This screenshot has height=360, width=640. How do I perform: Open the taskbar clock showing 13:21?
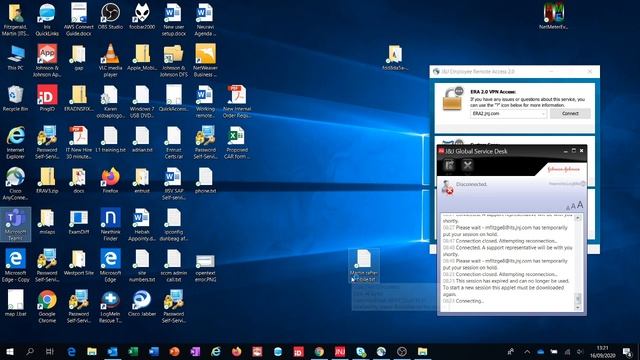pyautogui.click(x=602, y=351)
